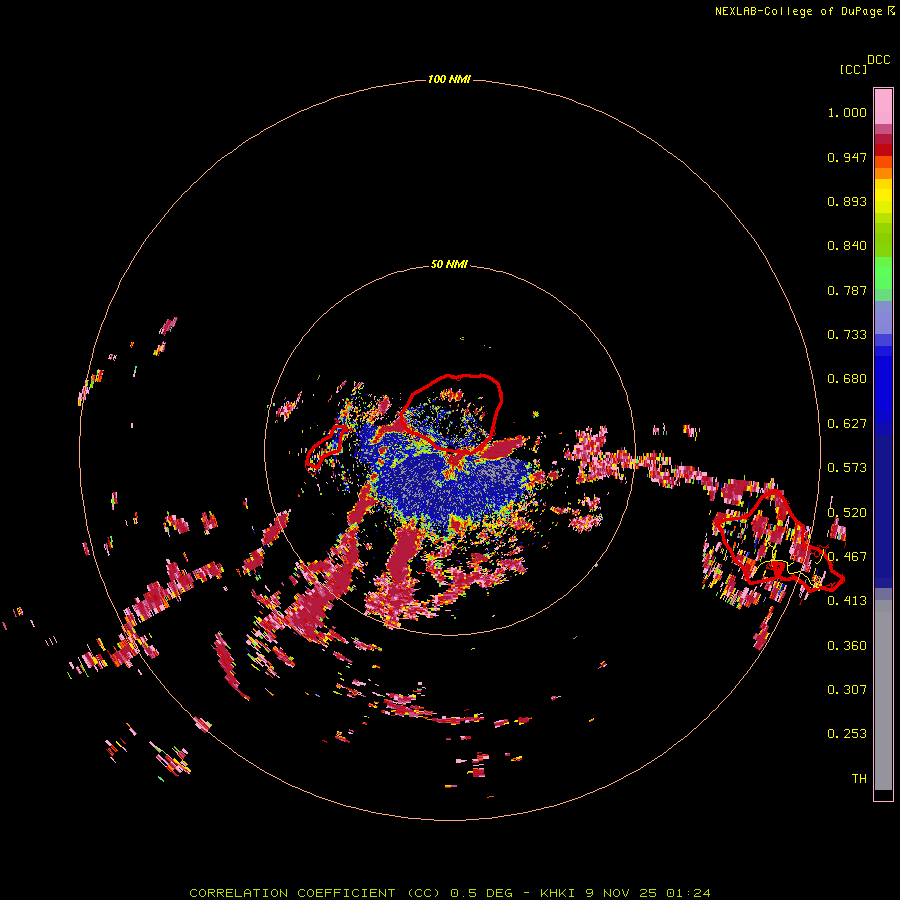The height and width of the screenshot is (900, 900).
Task: Select the 0.573 scale value
Action: (847, 468)
